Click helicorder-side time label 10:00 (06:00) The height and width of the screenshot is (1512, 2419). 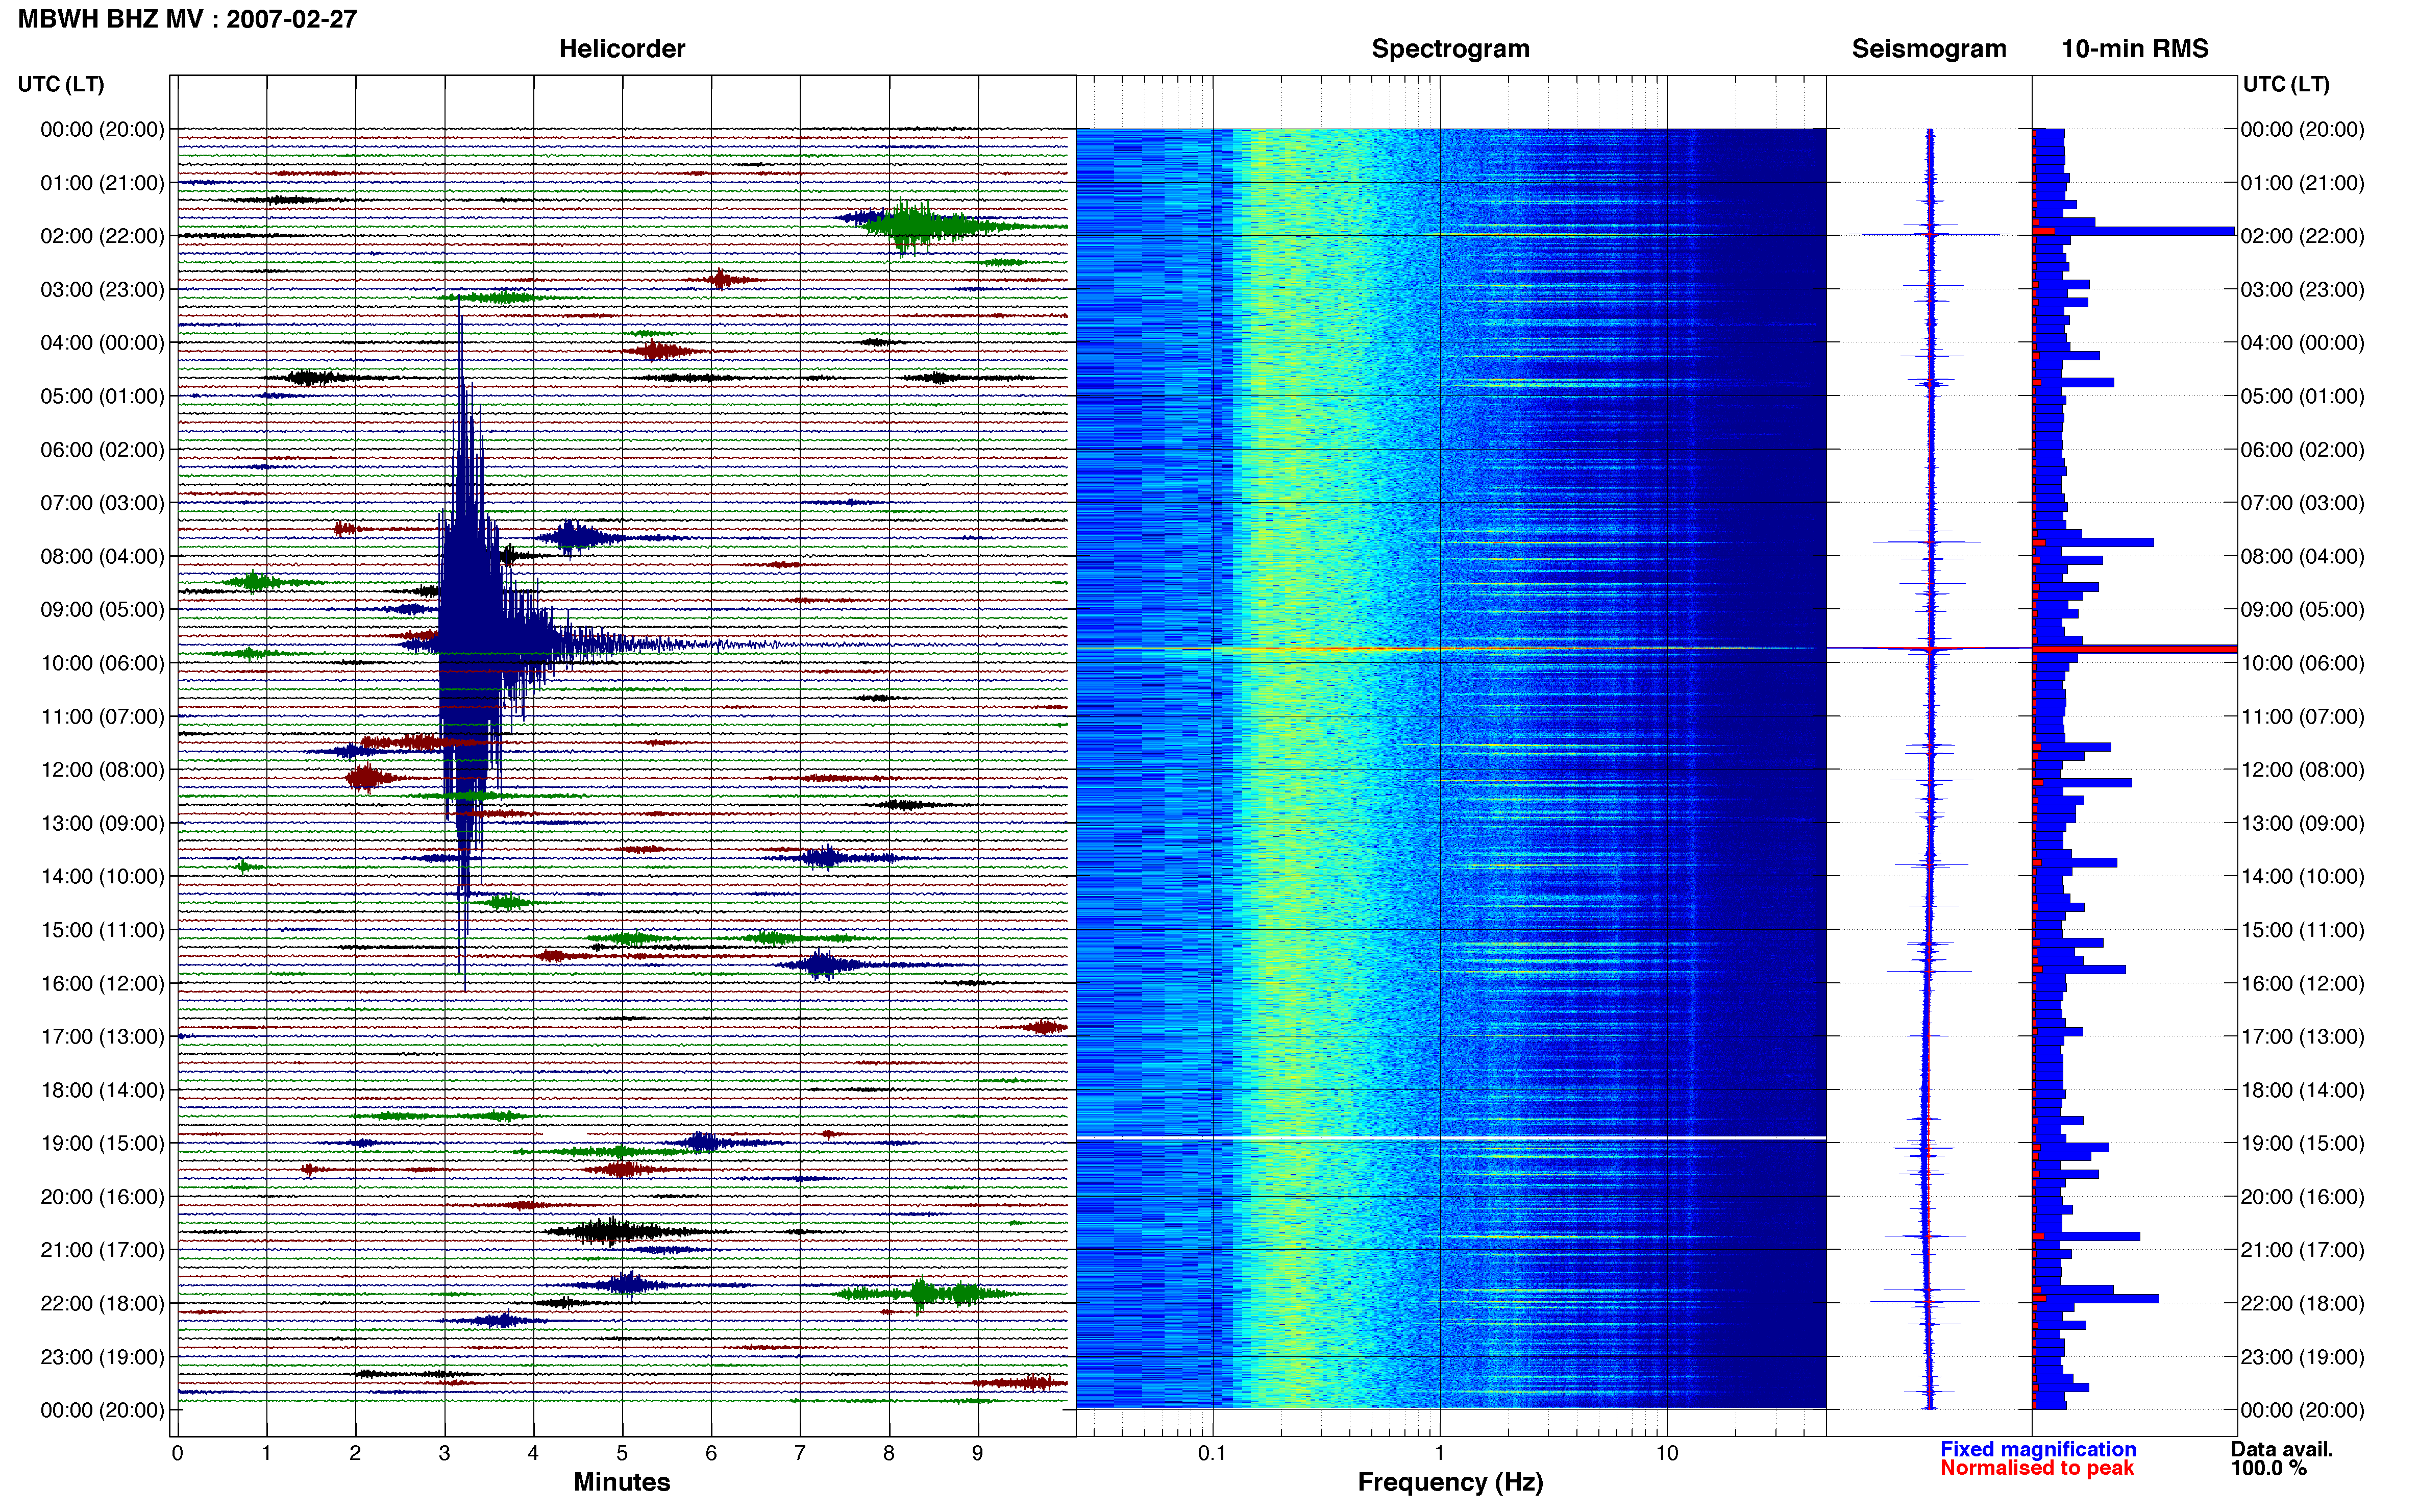pos(102,663)
